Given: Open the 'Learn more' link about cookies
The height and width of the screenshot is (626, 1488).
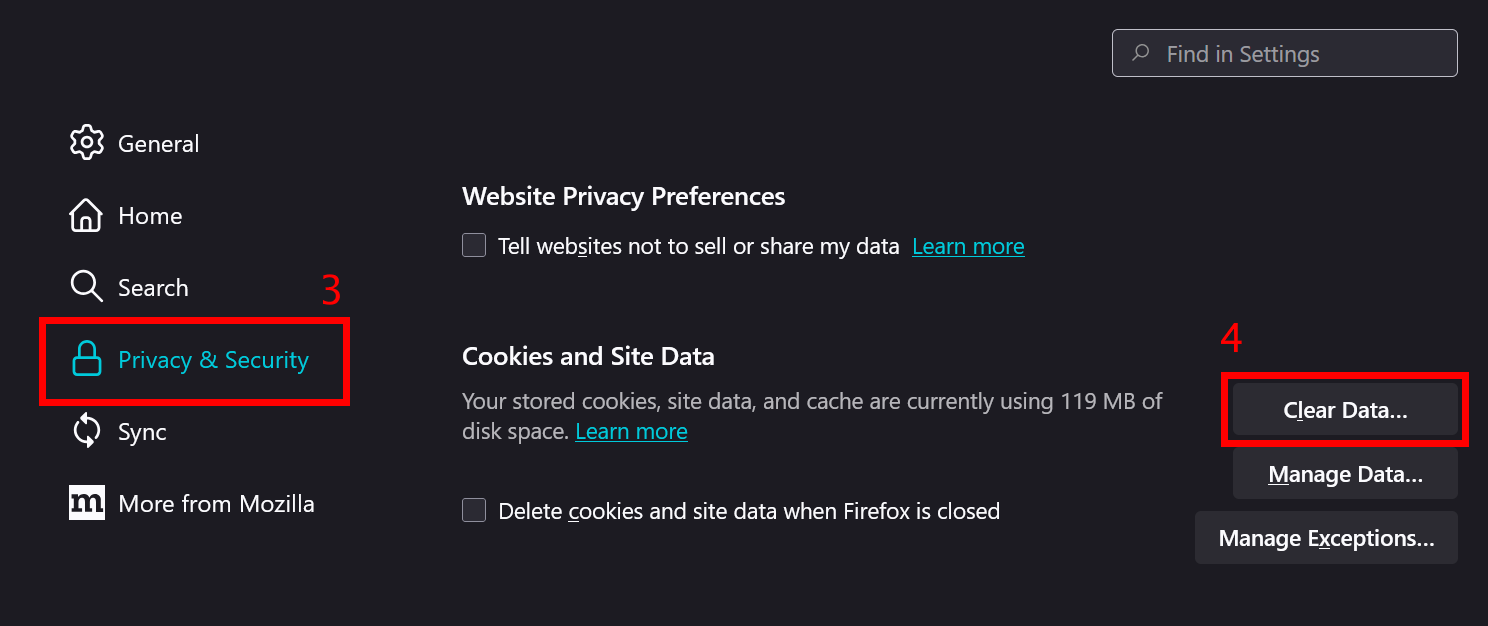Looking at the screenshot, I should pos(631,430).
